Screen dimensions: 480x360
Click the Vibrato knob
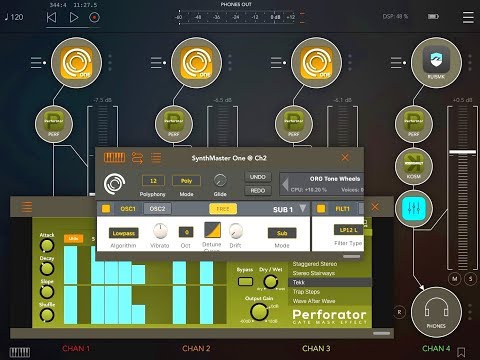(160, 231)
